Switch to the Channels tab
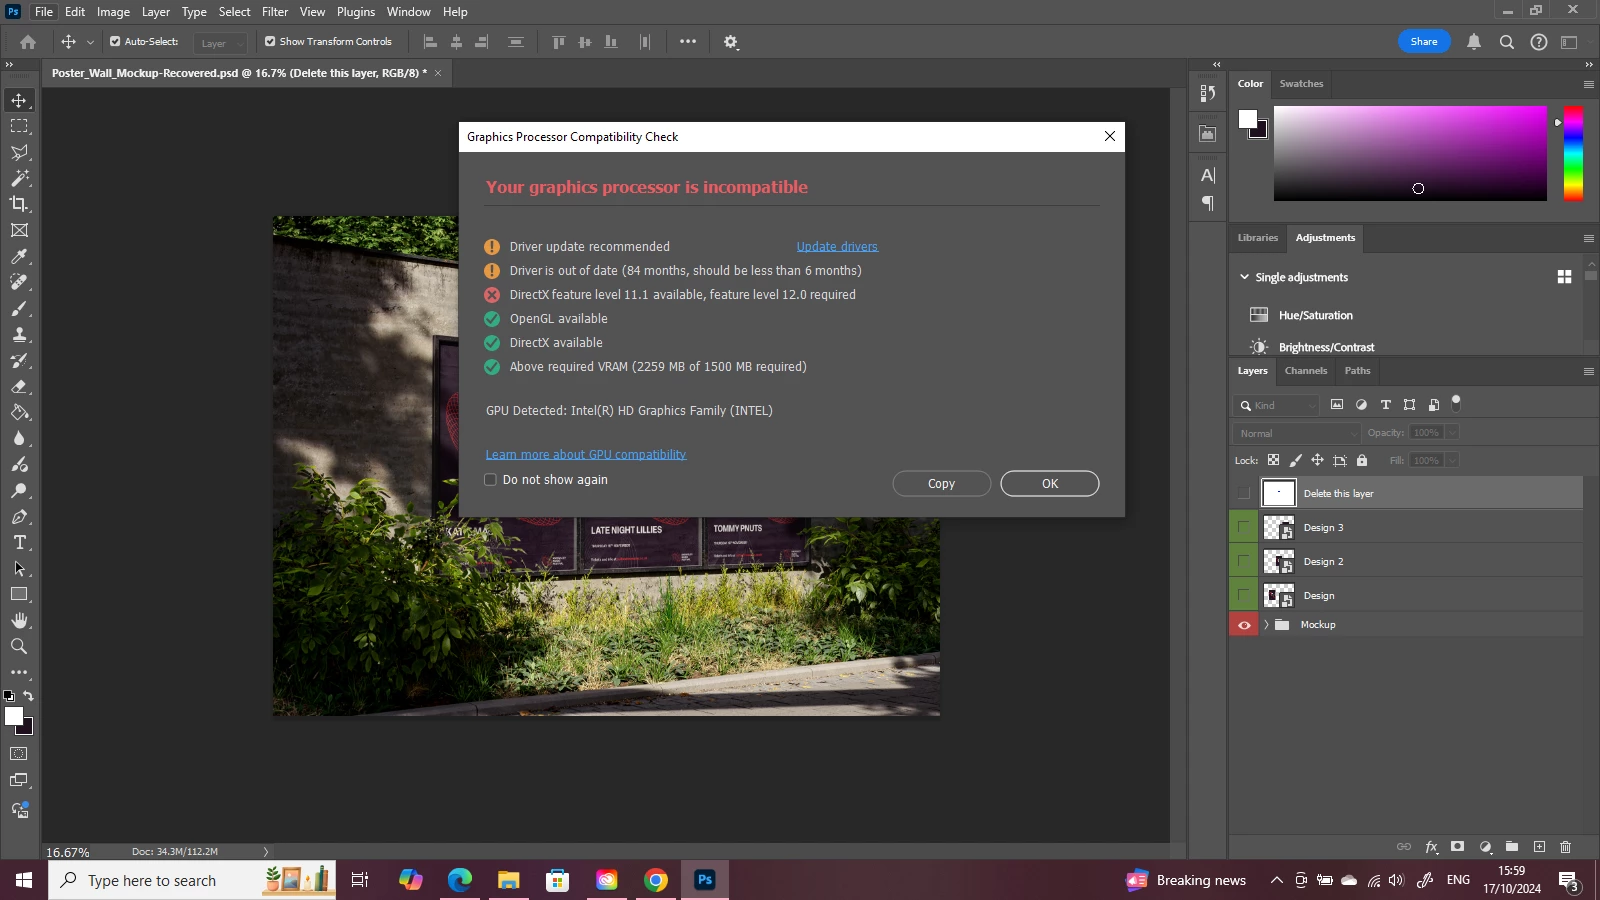The image size is (1600, 900). [1306, 371]
